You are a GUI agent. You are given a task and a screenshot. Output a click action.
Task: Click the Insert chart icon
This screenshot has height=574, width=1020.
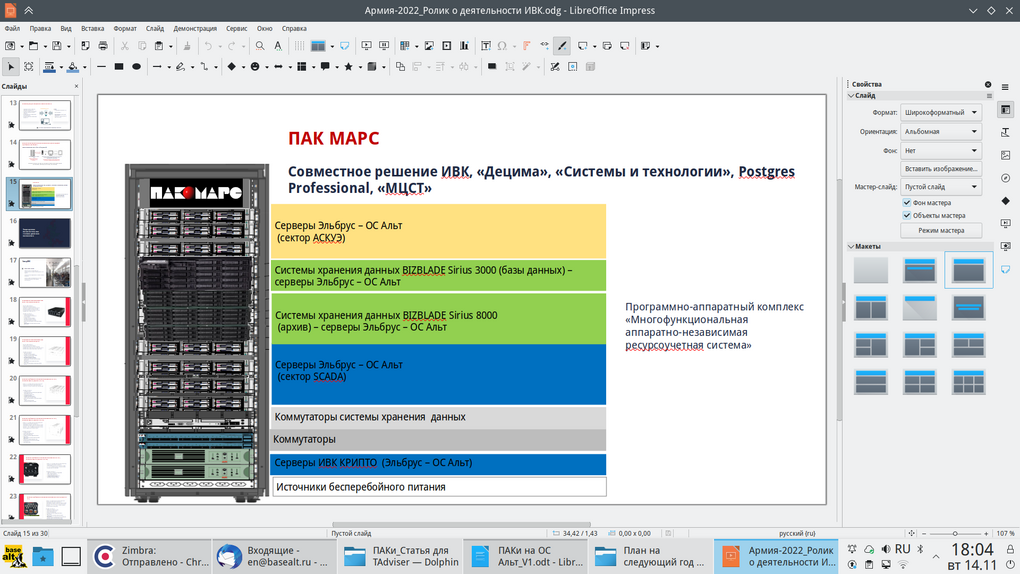coord(464,46)
